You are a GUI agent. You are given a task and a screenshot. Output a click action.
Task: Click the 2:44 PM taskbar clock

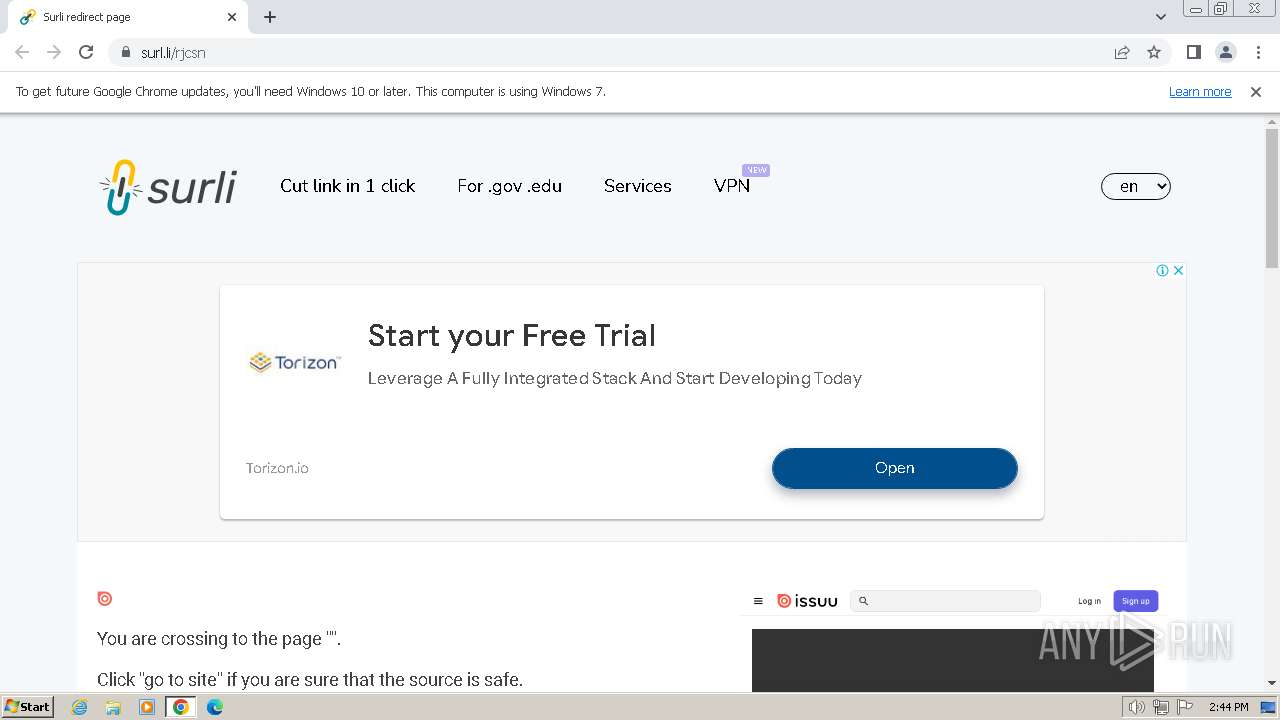point(1228,707)
